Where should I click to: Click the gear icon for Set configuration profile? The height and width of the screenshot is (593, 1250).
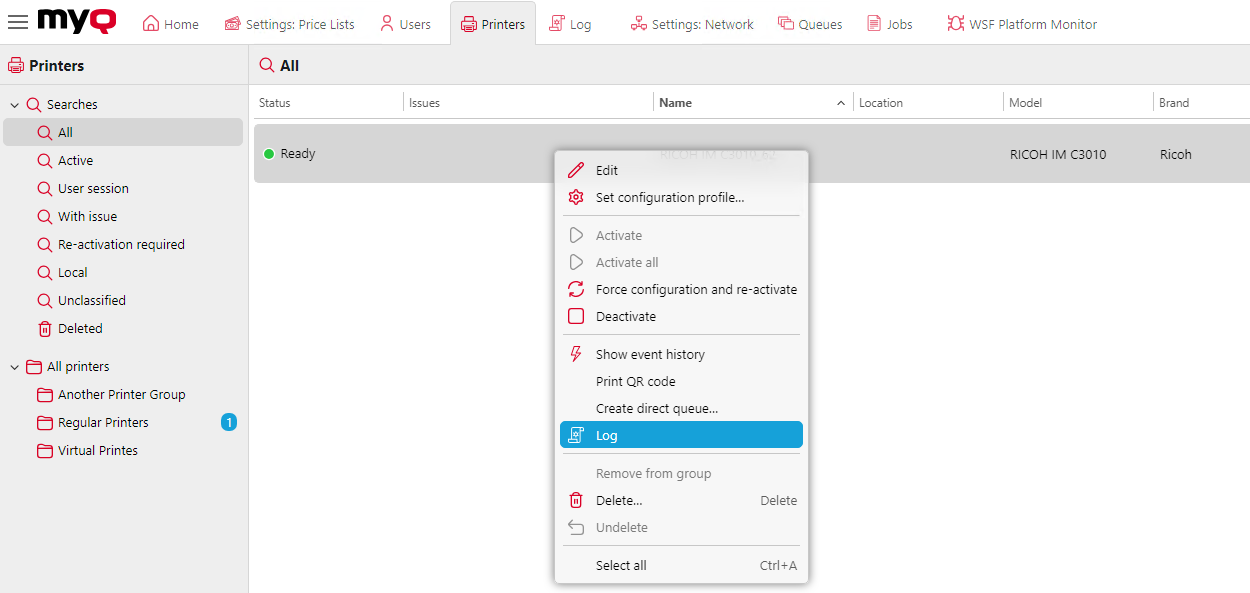pyautogui.click(x=576, y=197)
